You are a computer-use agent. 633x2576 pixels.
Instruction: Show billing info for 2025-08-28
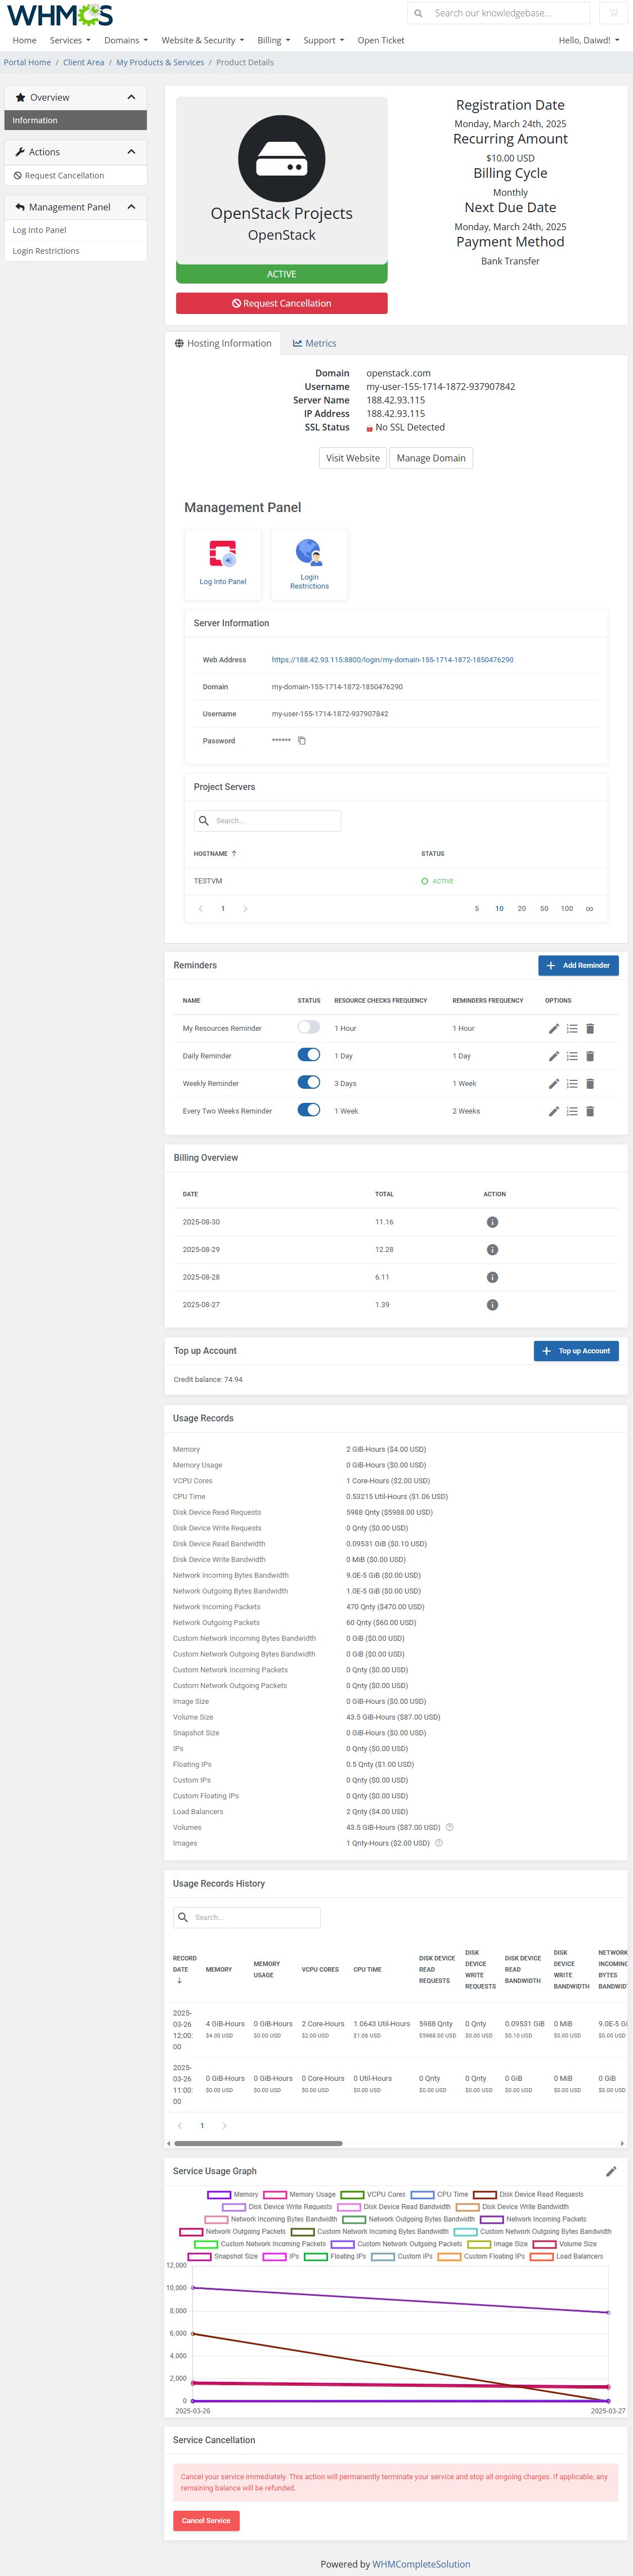click(x=492, y=1277)
